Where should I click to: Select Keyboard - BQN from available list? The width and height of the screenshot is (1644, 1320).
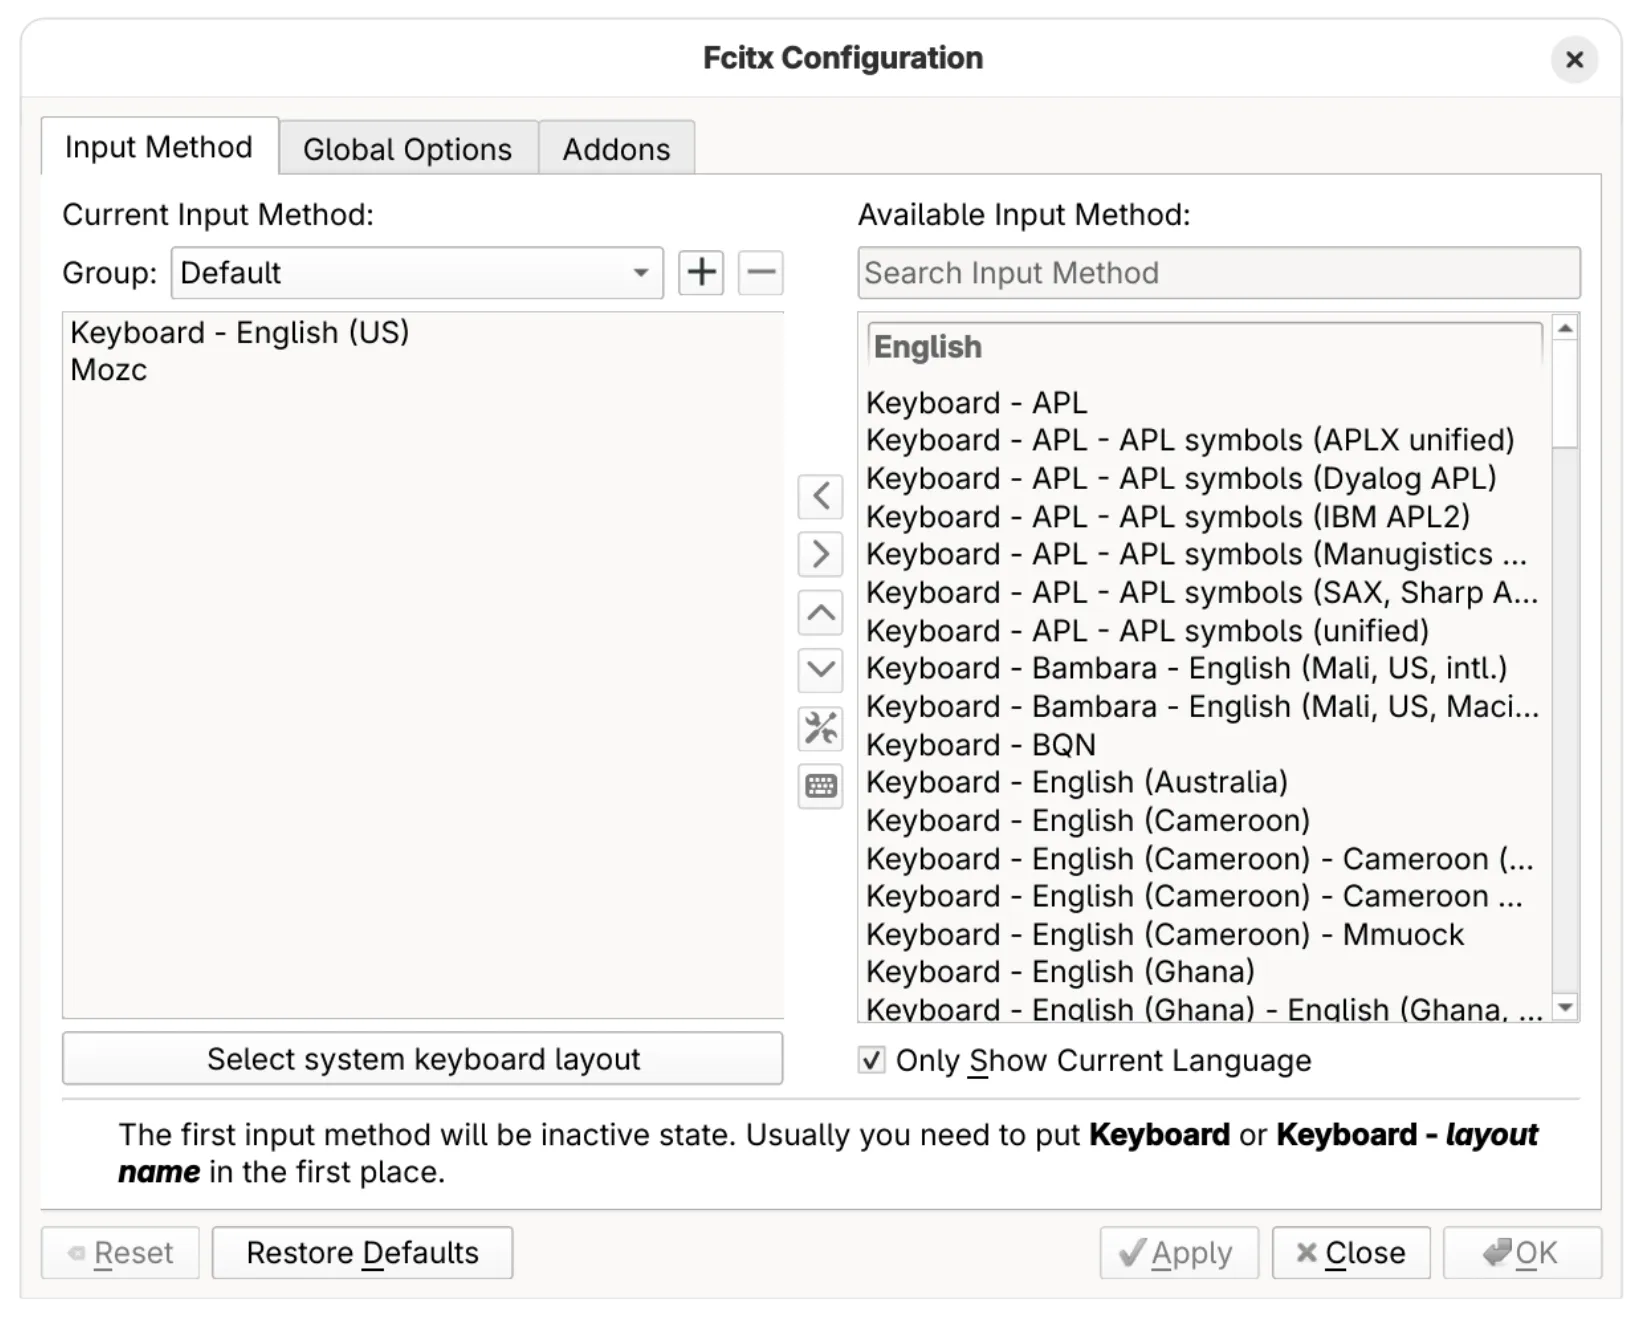[x=980, y=745]
